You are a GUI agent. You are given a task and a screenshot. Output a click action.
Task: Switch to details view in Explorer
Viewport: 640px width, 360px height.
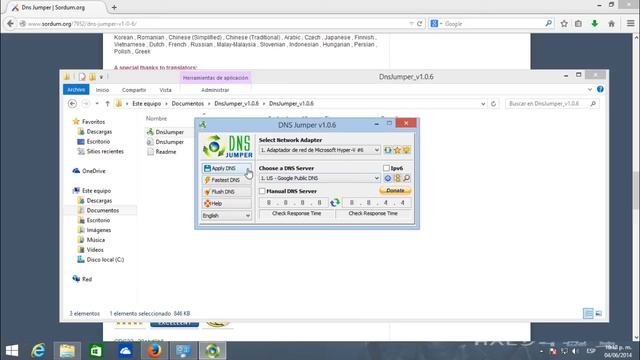pos(588,313)
